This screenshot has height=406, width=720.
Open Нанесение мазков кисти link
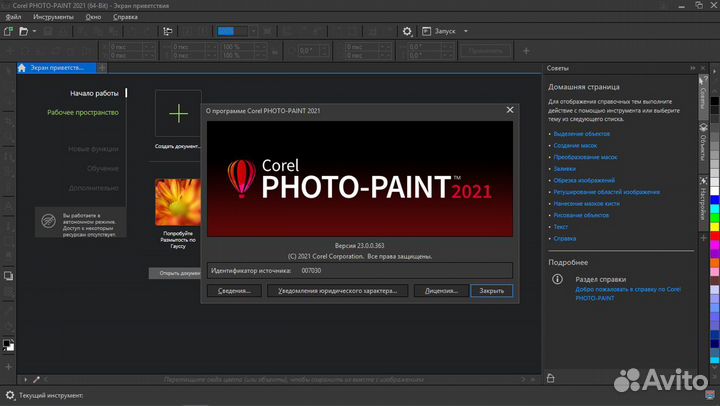586,203
